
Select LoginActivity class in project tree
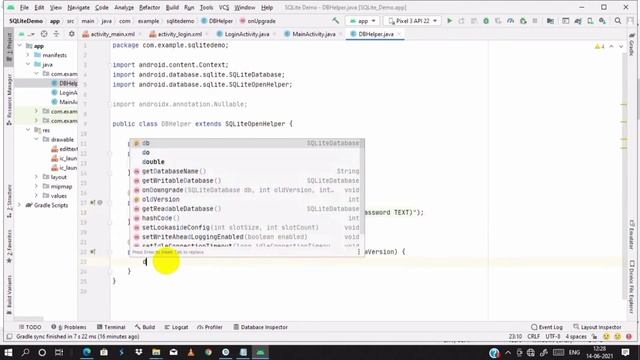[x=64, y=93]
